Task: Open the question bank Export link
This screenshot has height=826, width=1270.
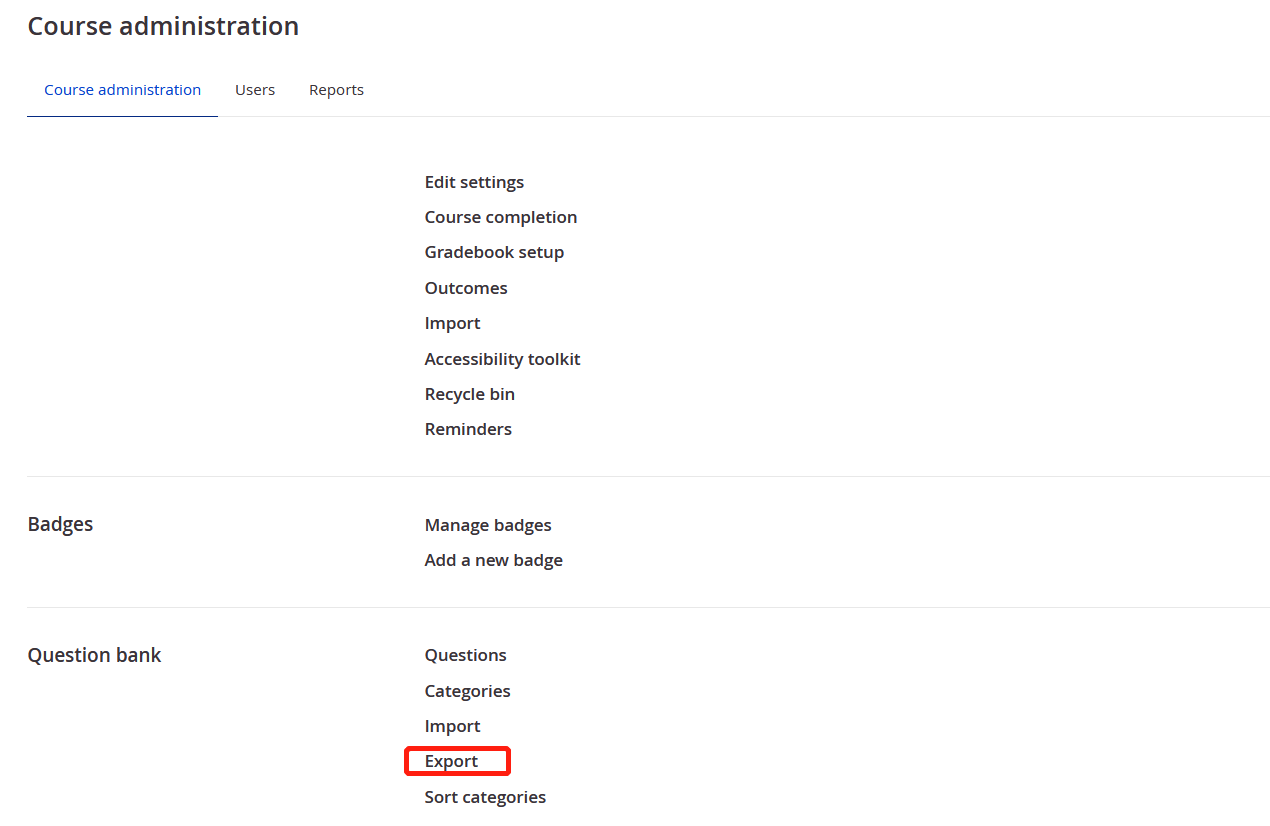Action: click(x=452, y=761)
